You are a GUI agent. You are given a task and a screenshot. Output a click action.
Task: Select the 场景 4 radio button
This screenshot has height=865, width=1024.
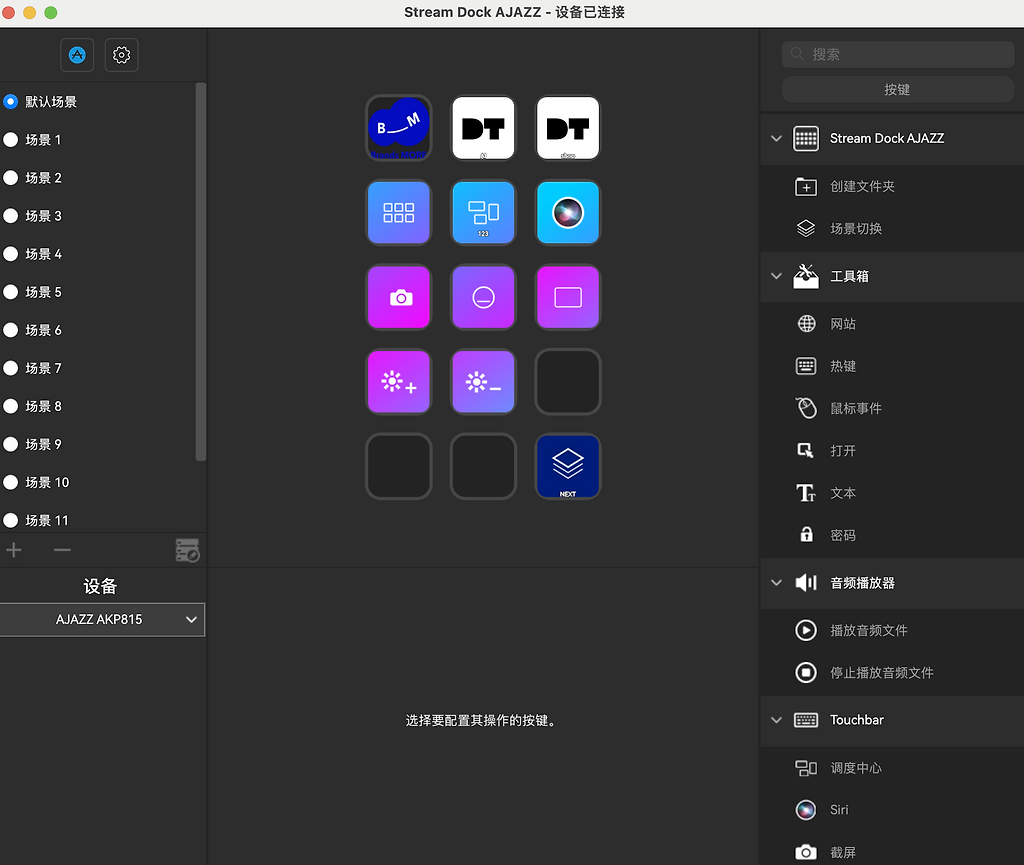(10, 254)
